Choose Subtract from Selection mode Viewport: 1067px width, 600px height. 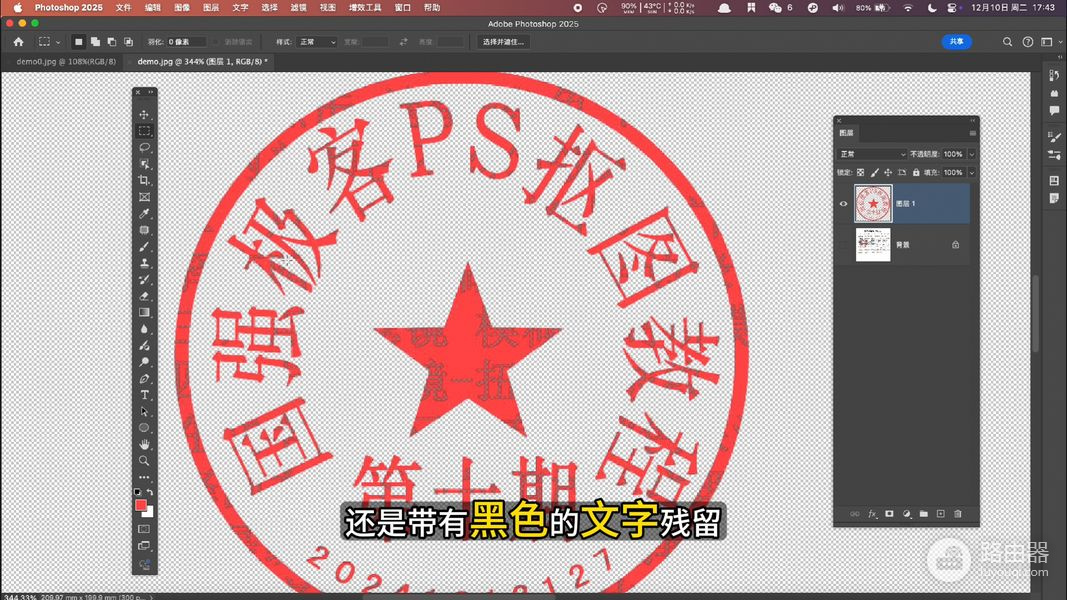tap(112, 42)
